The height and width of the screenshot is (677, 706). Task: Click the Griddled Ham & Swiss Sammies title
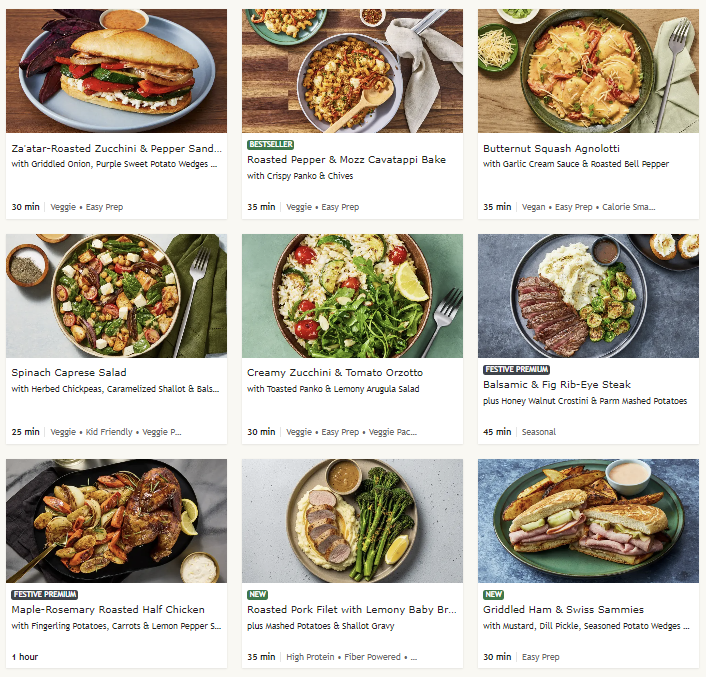click(x=563, y=609)
